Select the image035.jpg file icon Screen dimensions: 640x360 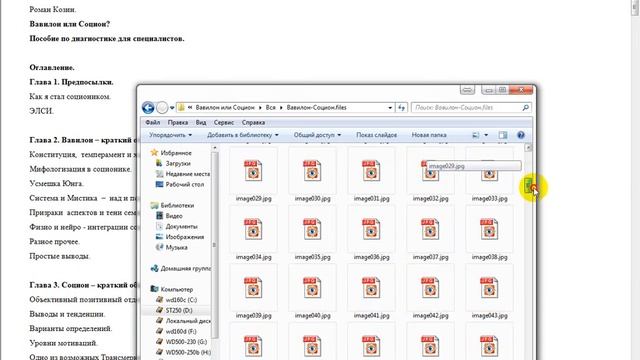[312, 229]
